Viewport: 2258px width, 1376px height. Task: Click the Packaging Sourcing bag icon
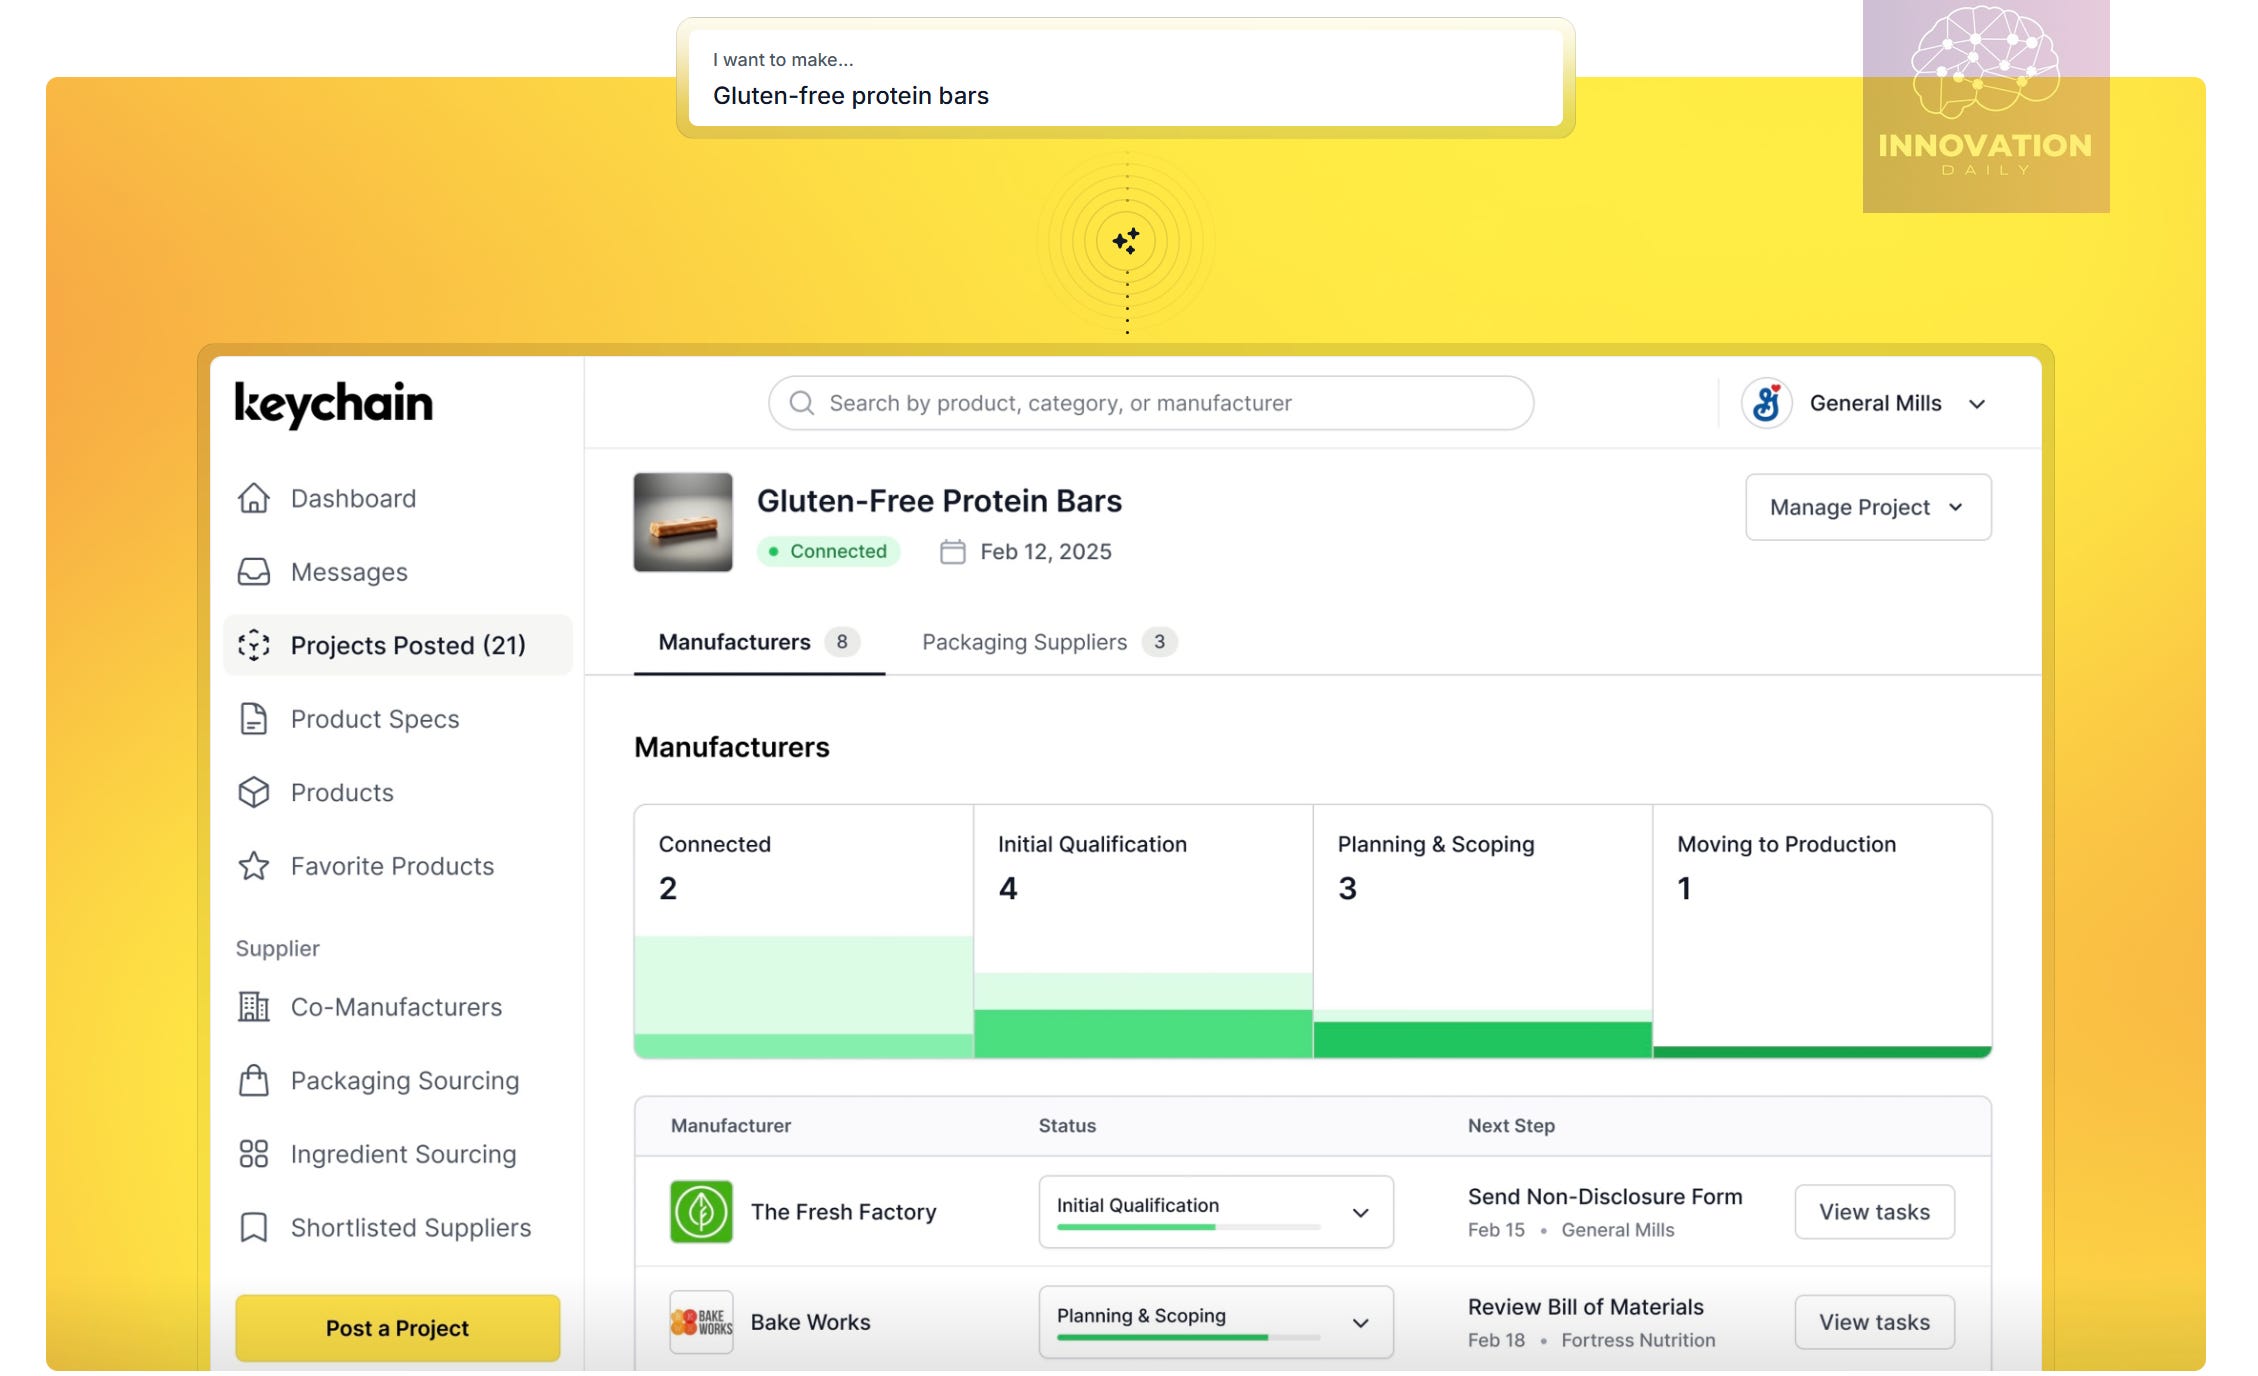coord(254,1080)
